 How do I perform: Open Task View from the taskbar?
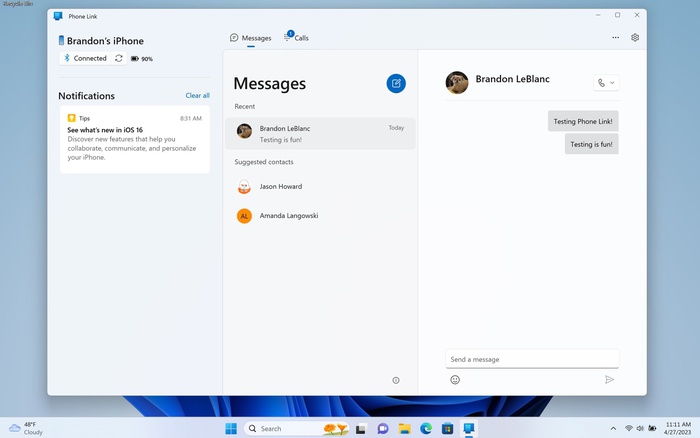coord(361,429)
